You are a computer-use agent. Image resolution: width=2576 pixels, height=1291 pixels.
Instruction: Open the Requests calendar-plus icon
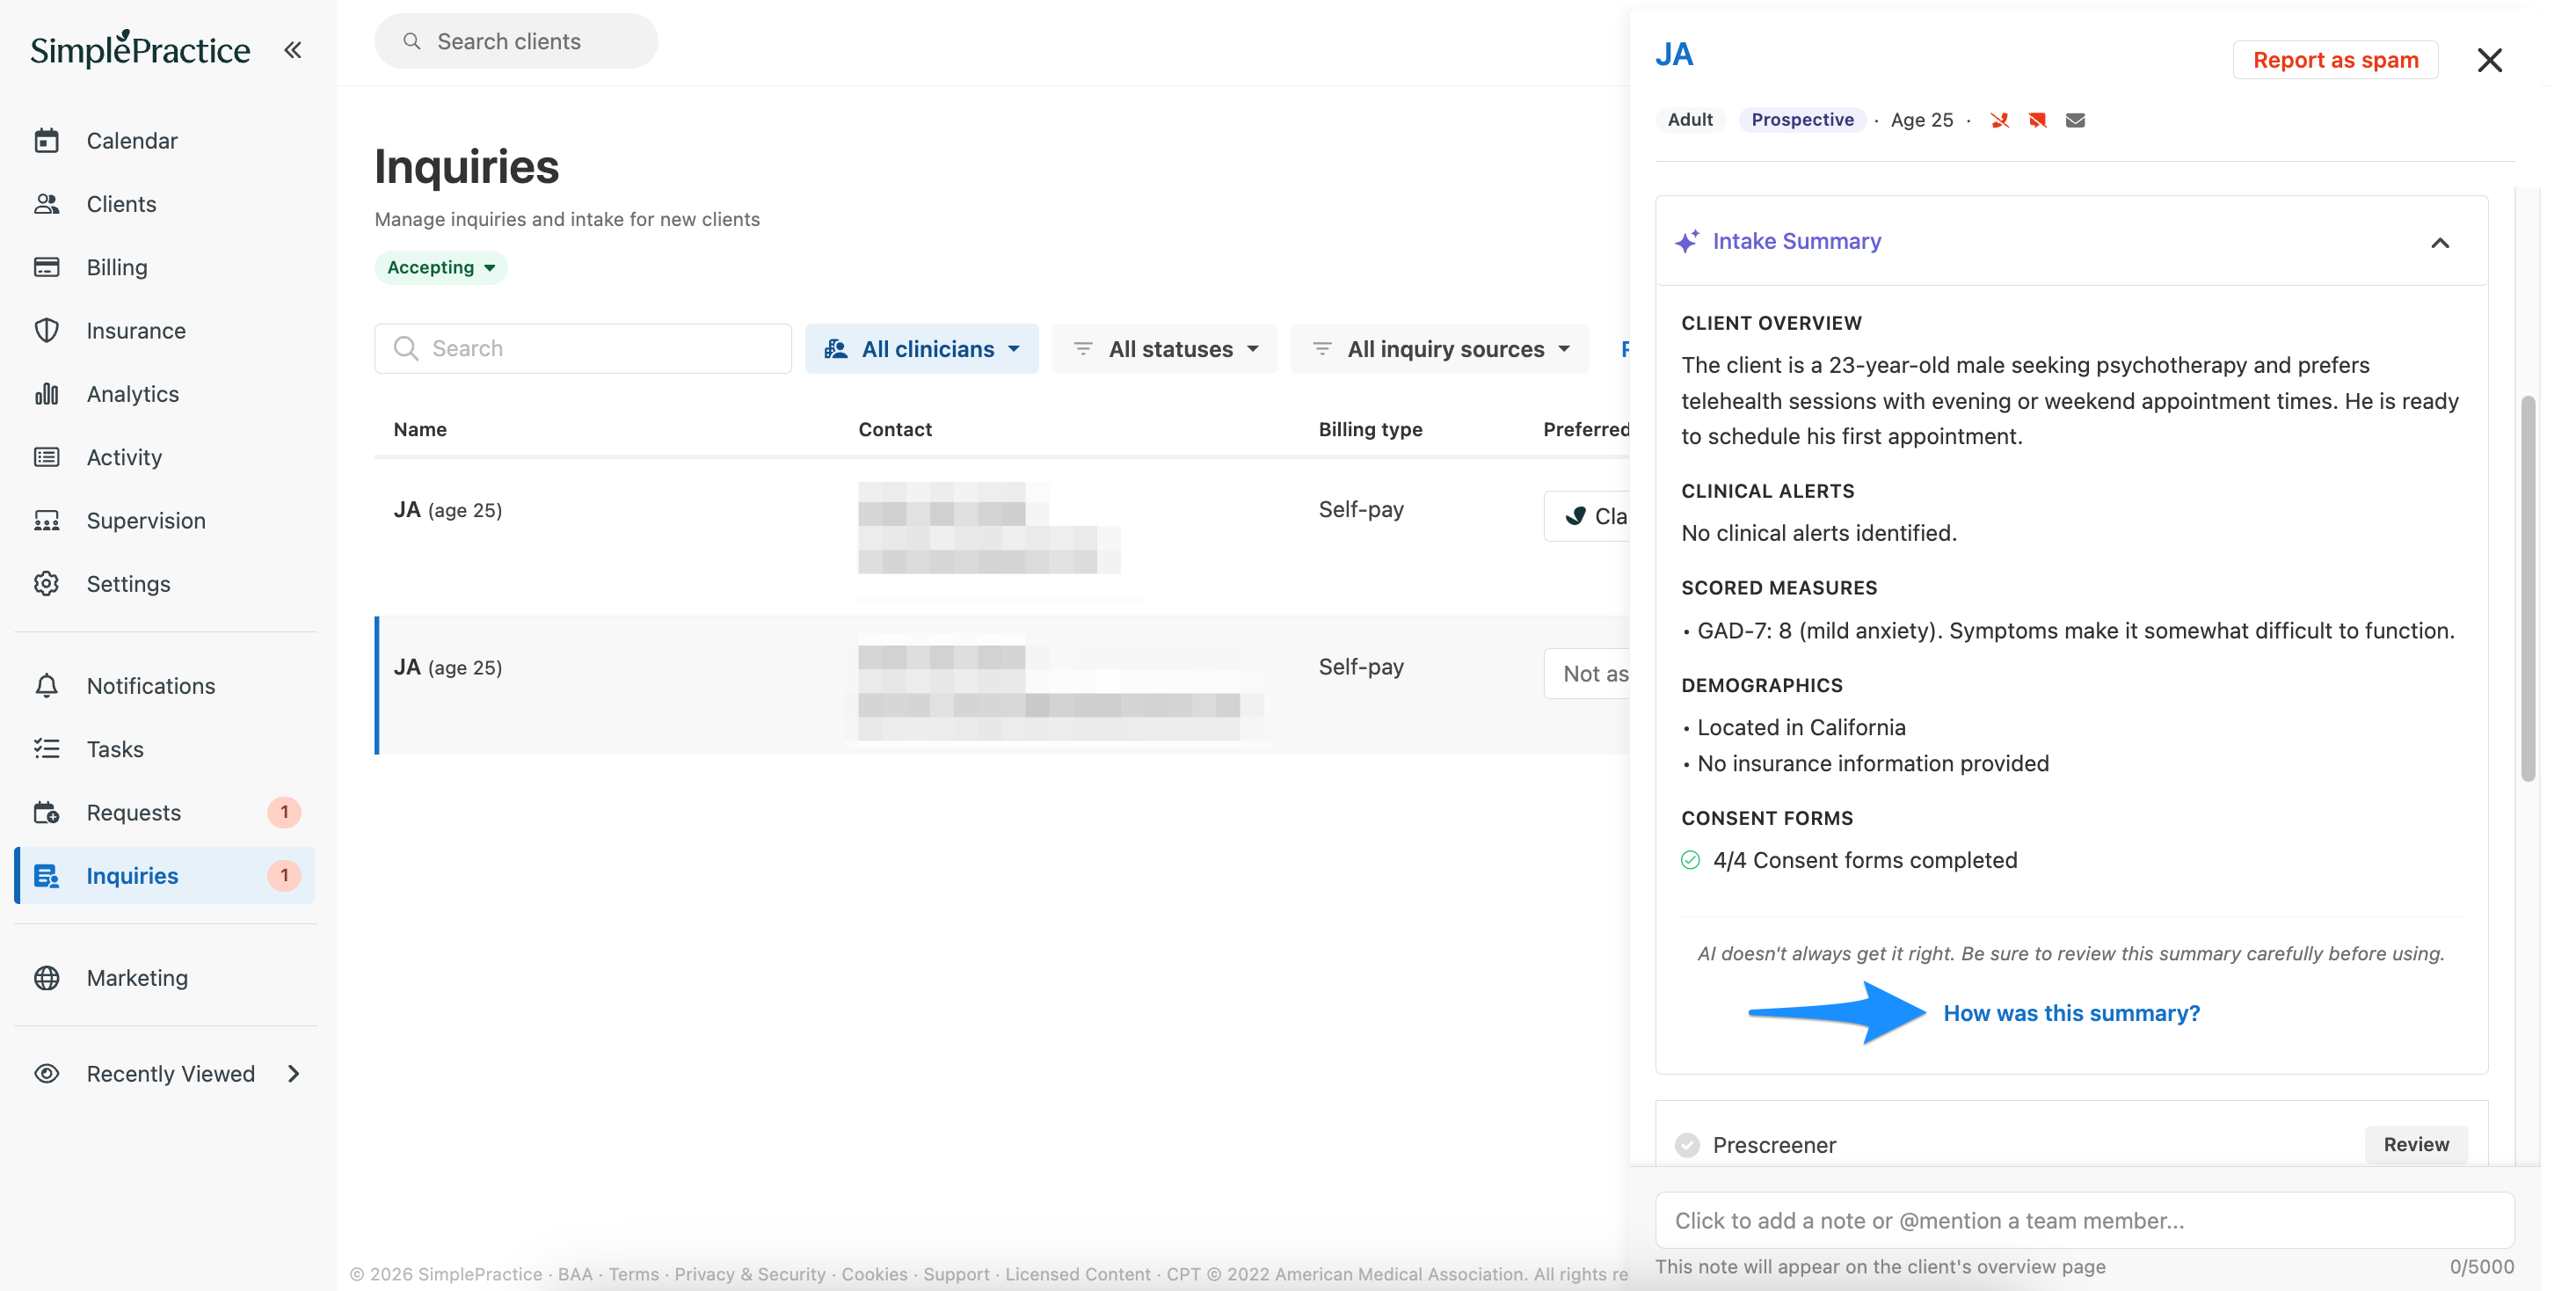[46, 813]
